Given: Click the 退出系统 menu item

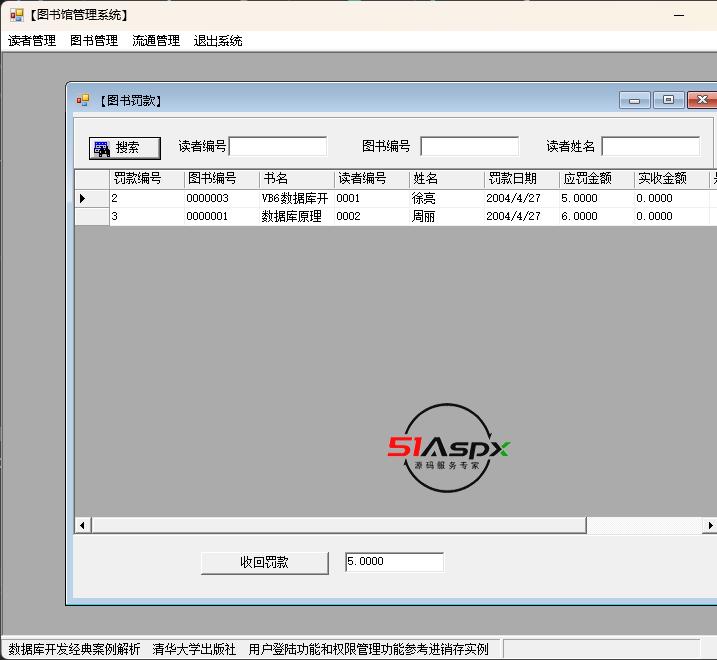Looking at the screenshot, I should (x=218, y=41).
